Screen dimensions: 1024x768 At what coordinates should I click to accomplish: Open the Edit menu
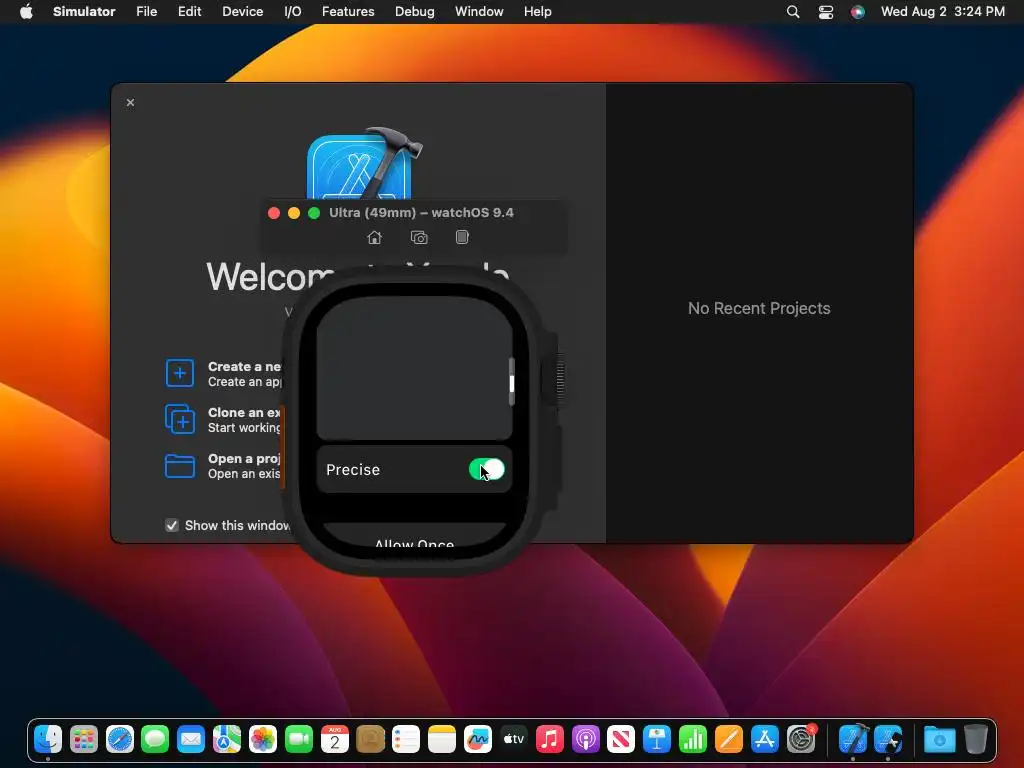point(189,12)
